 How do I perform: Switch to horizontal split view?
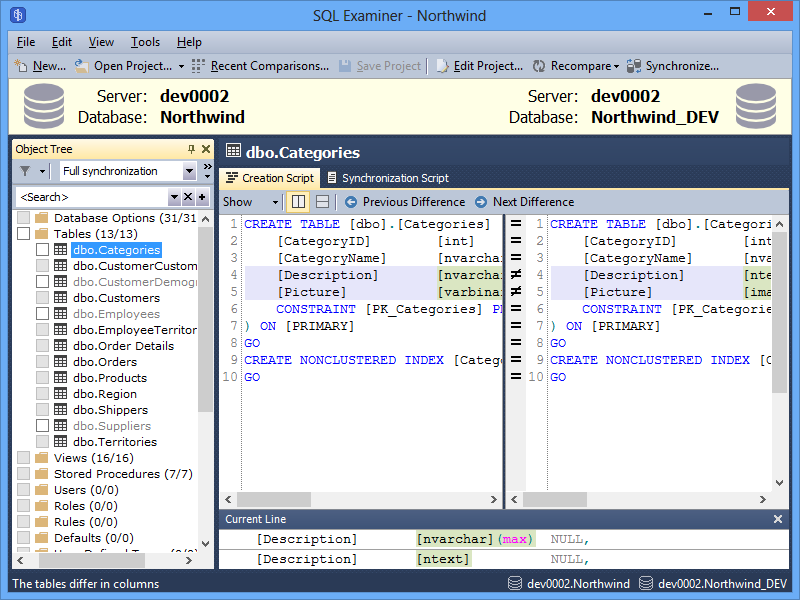click(x=322, y=202)
